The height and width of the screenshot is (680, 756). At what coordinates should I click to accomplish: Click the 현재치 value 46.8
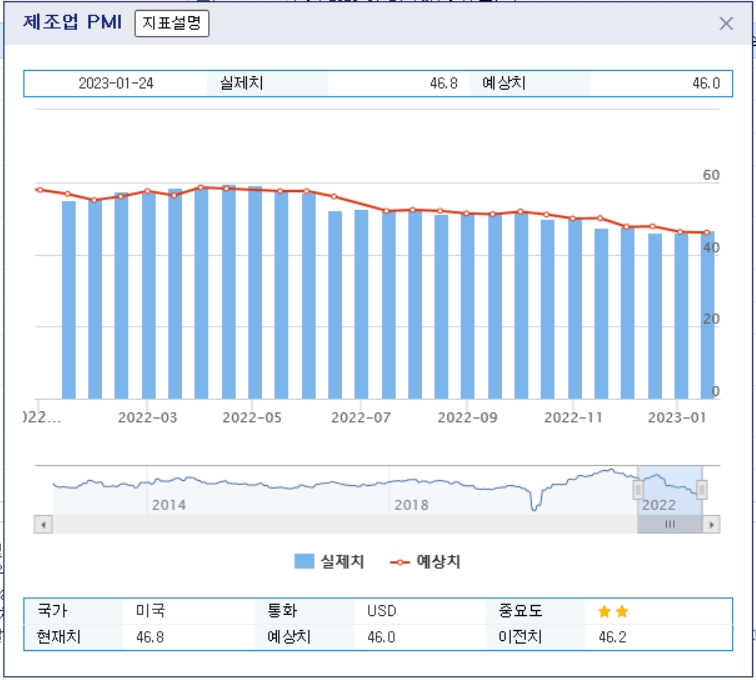pos(150,637)
